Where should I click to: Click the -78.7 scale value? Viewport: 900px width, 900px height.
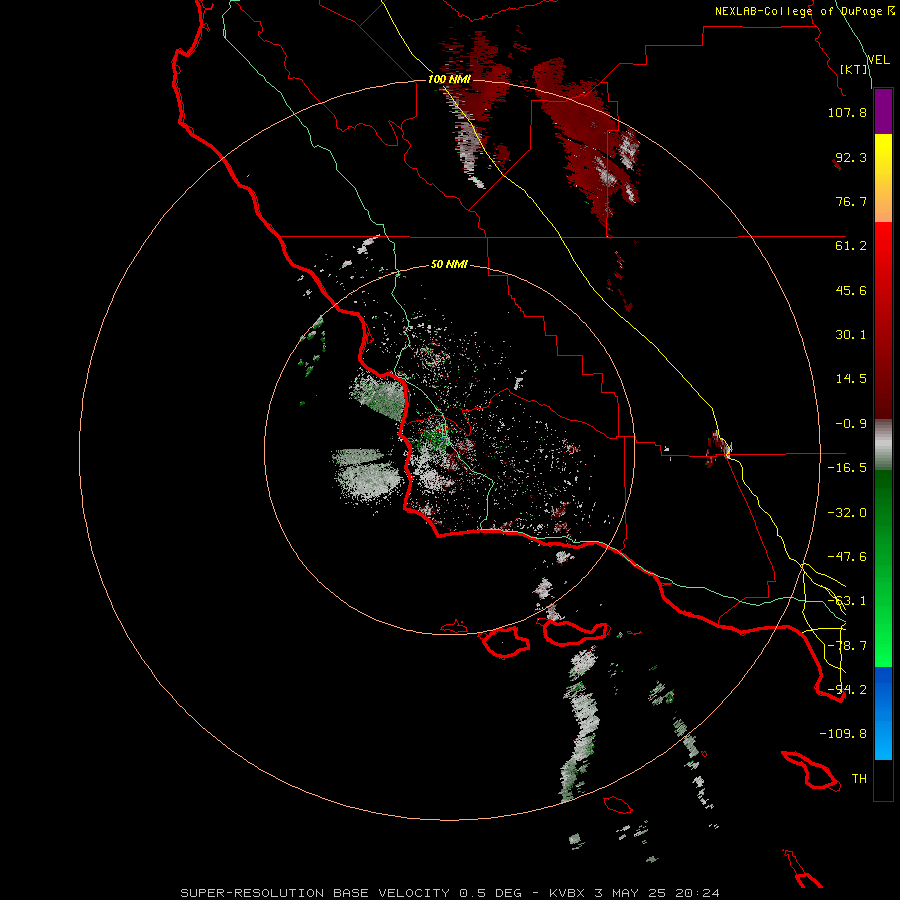coord(847,646)
